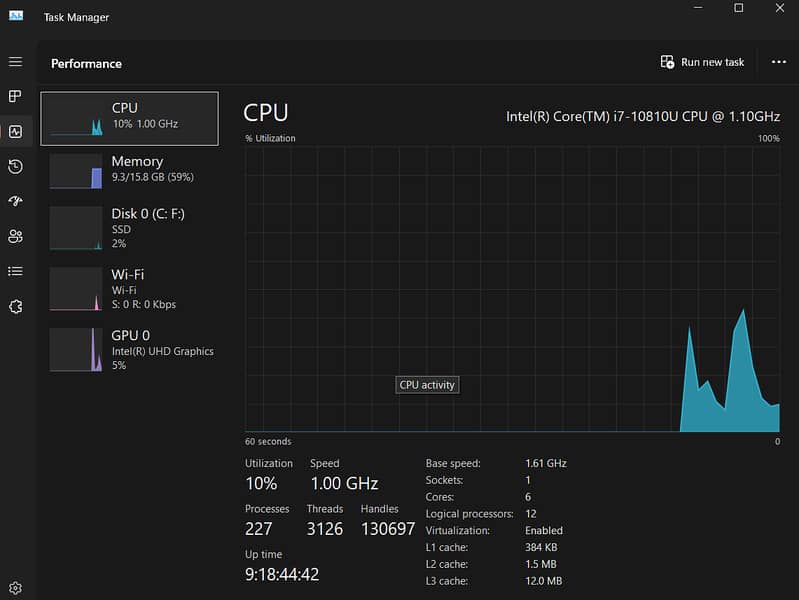Select the Performance page icon
799x600 pixels.
(15, 131)
